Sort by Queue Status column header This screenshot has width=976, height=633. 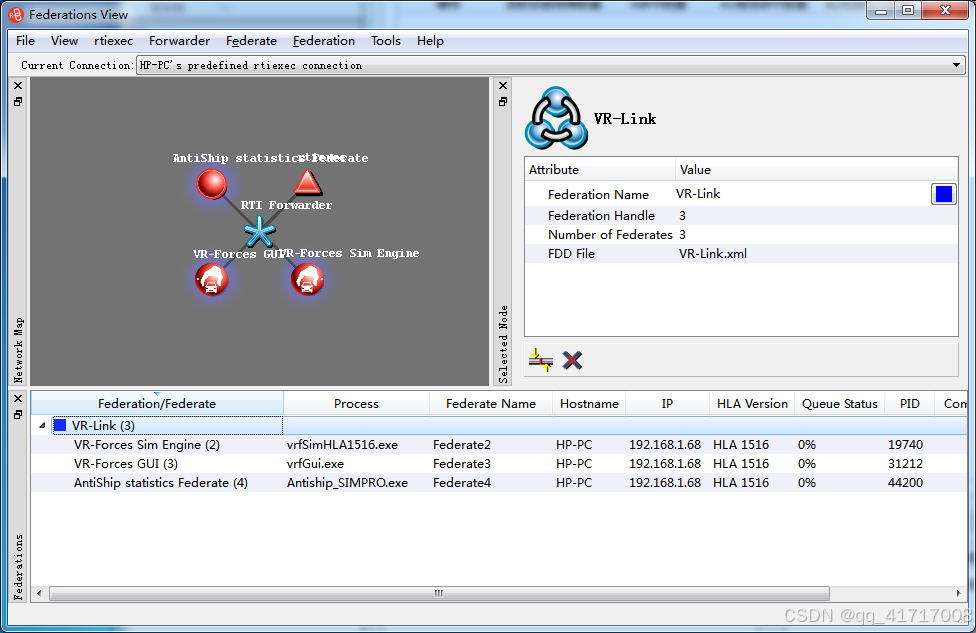839,403
